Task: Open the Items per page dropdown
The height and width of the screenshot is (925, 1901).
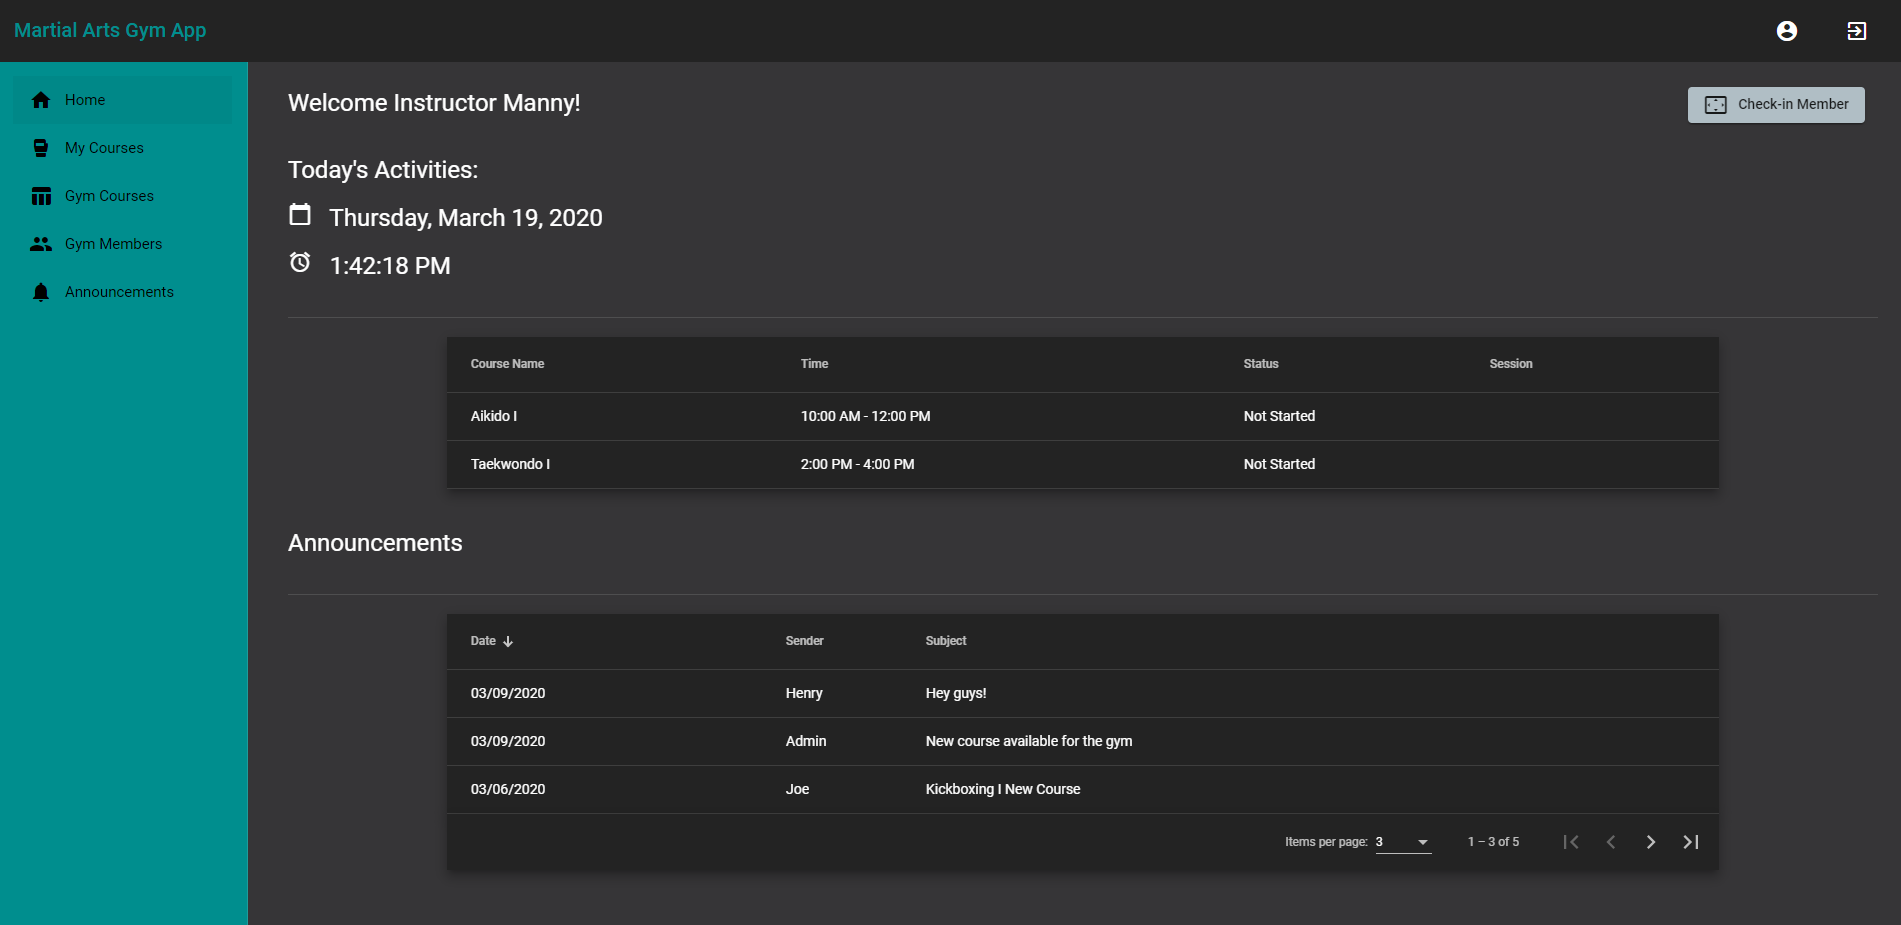Action: [1403, 842]
